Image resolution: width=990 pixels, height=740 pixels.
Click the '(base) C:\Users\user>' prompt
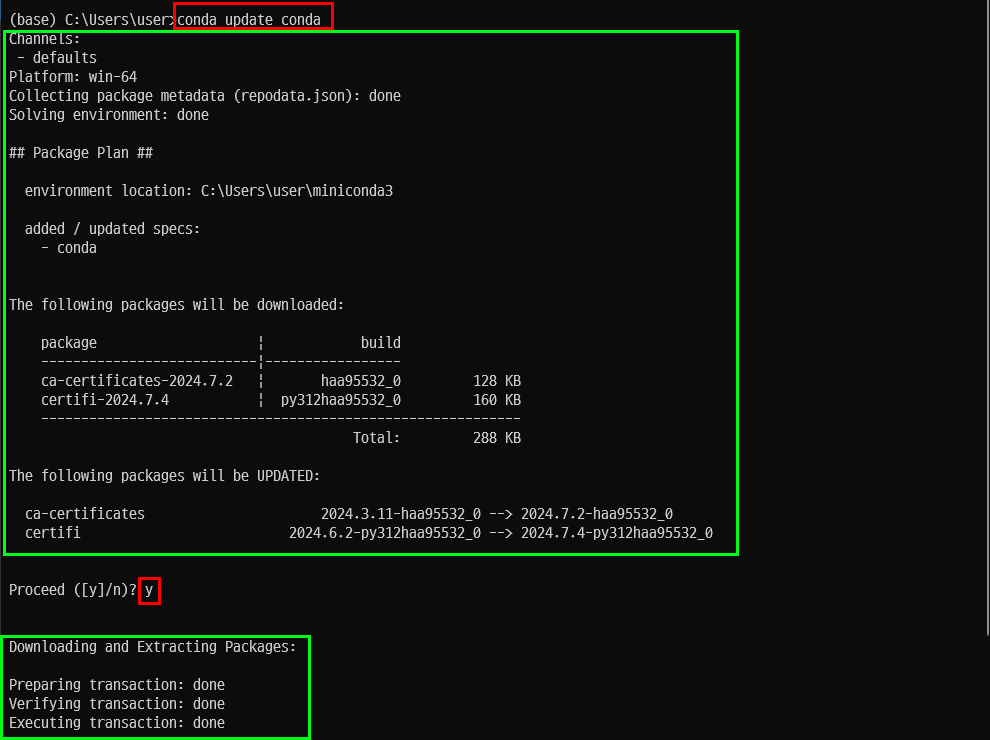pyautogui.click(x=92, y=20)
